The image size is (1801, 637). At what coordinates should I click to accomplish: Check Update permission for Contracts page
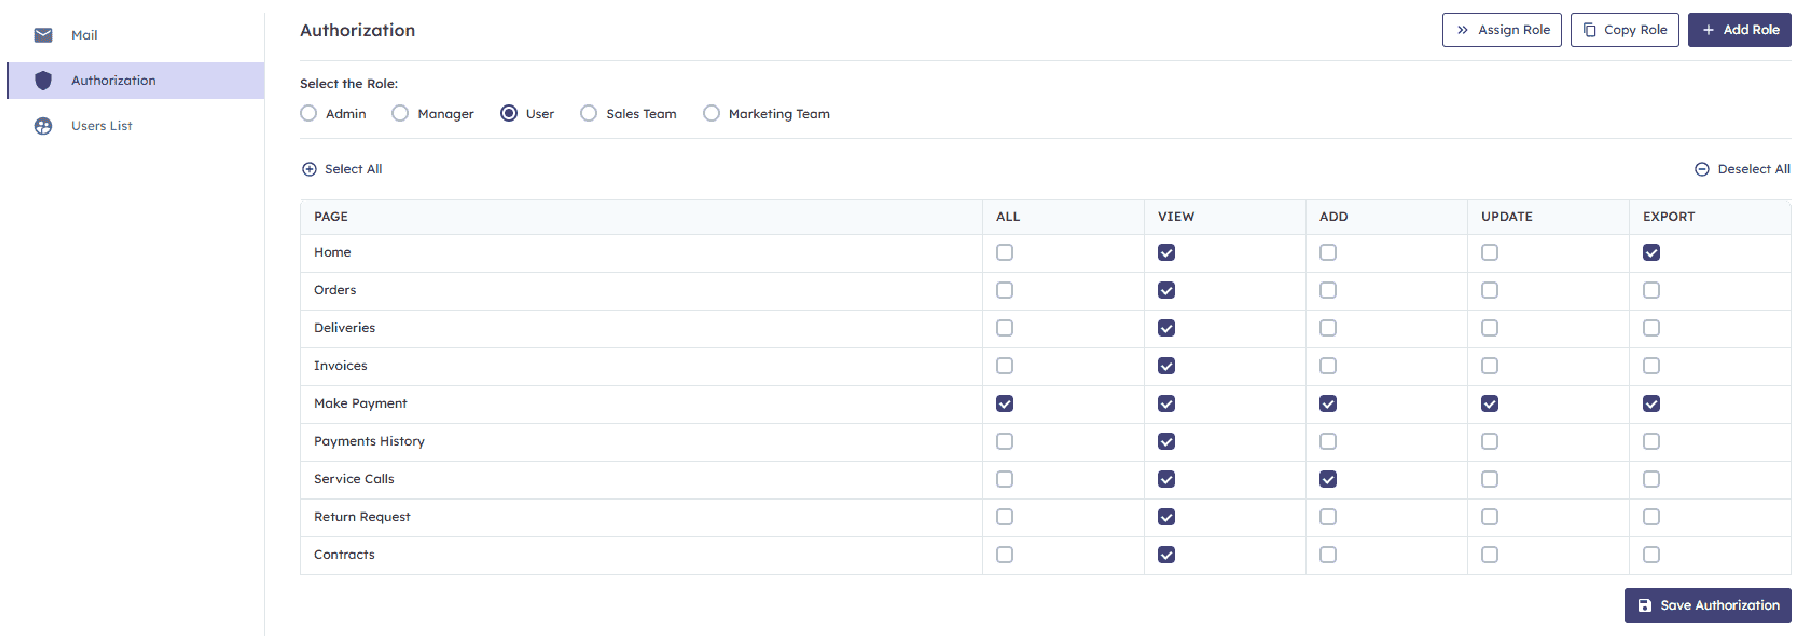click(1489, 554)
